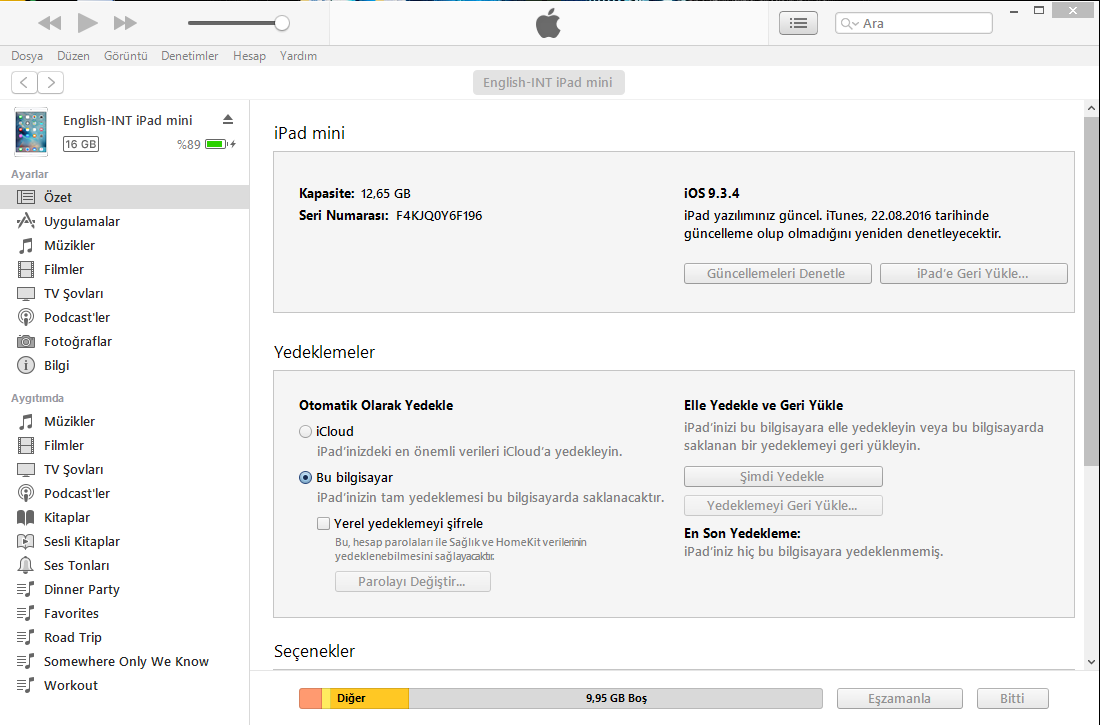Open Ses Tonları bell icon in the sidebar
The height and width of the screenshot is (725, 1100).
coord(26,566)
